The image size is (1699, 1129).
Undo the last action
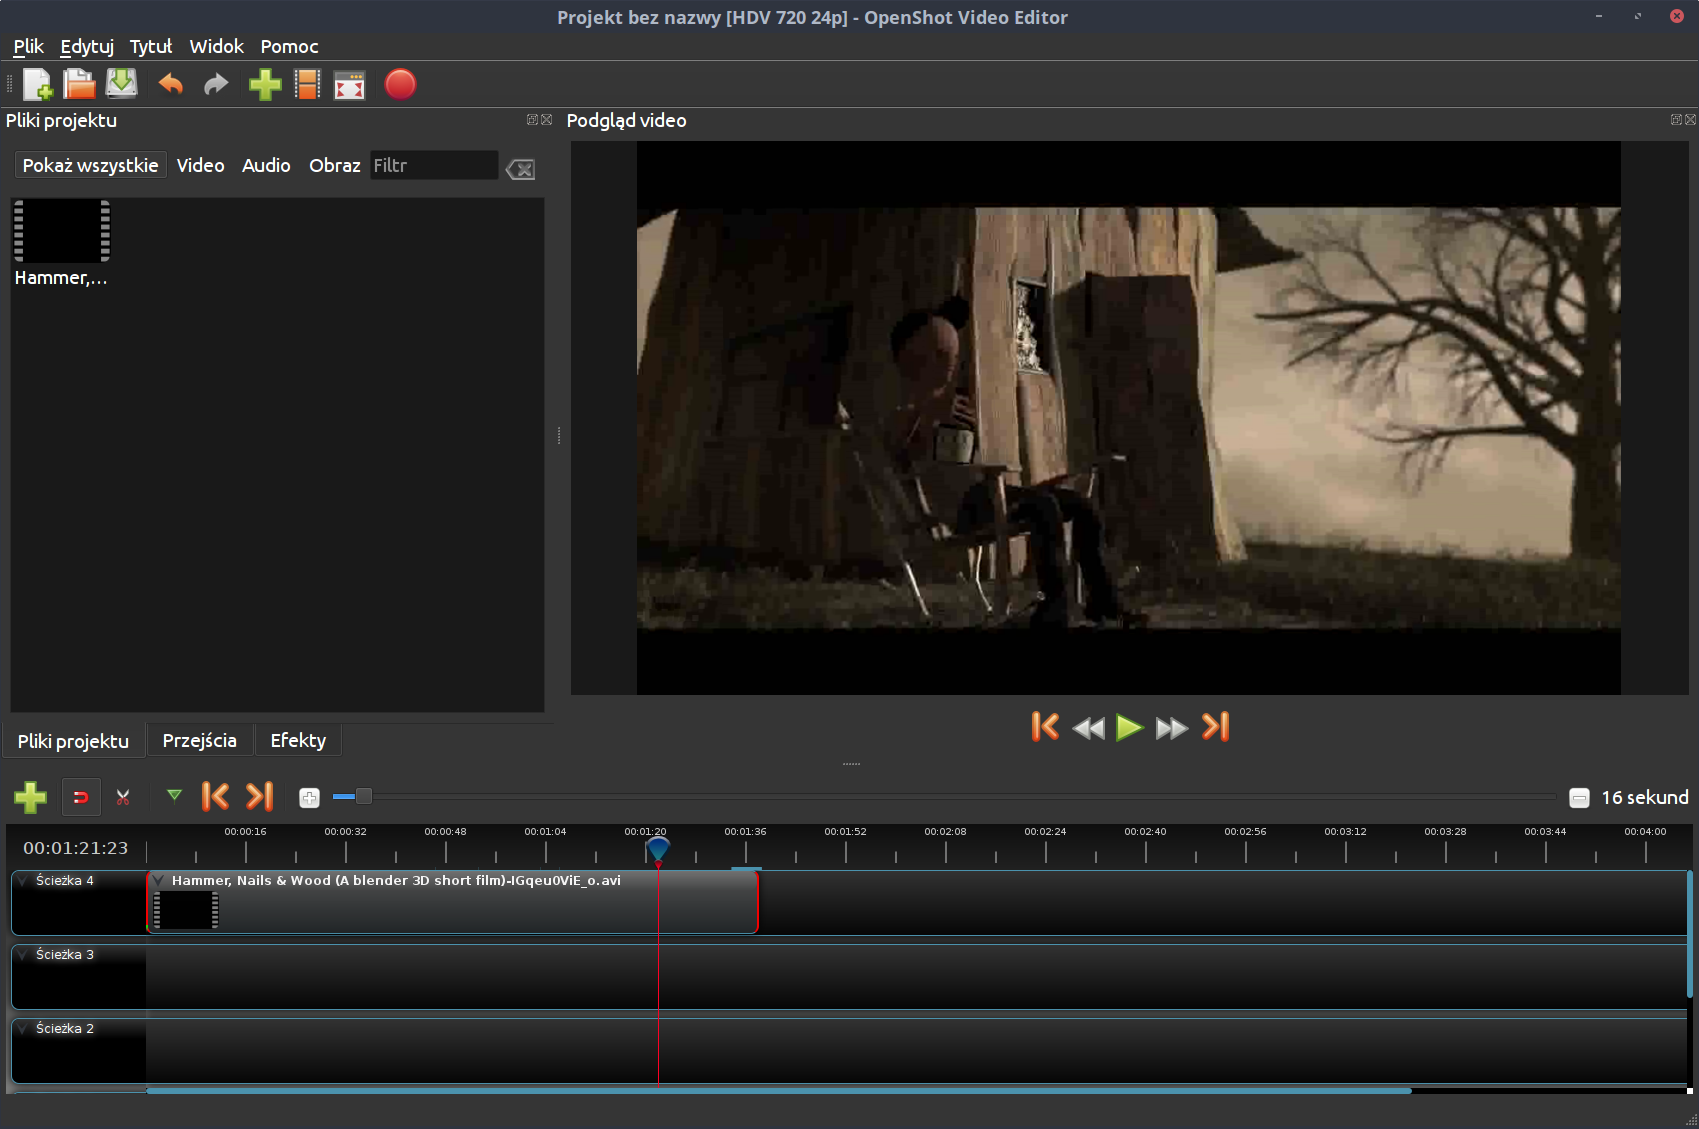tap(171, 85)
